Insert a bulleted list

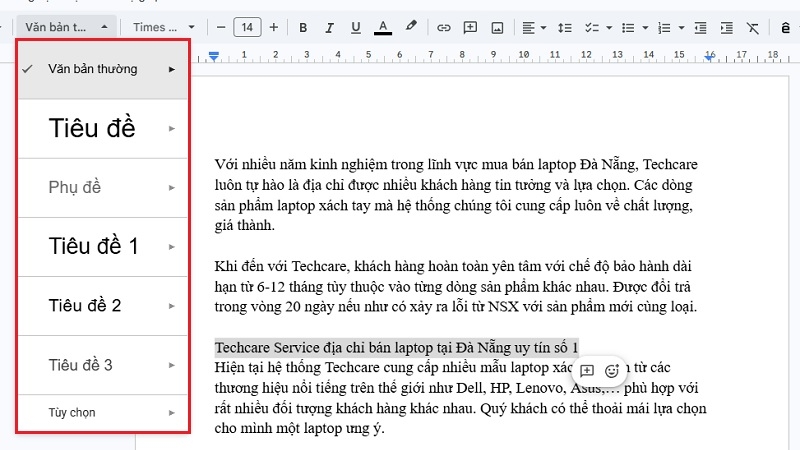point(628,28)
